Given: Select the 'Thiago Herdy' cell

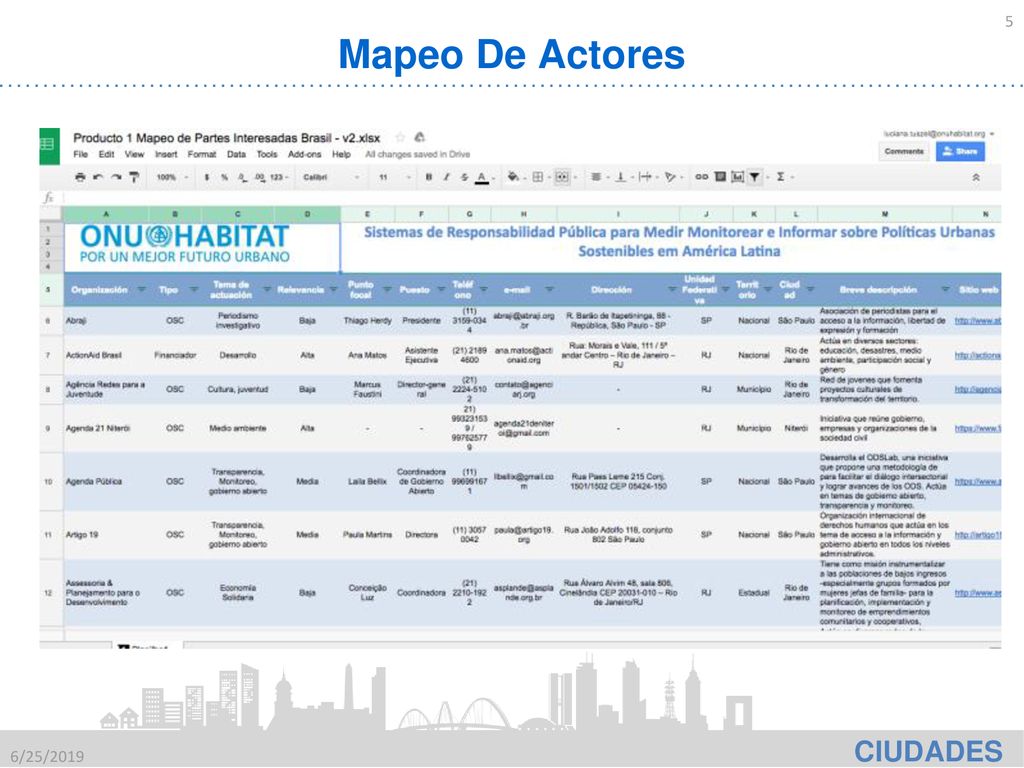Looking at the screenshot, I should point(368,321).
